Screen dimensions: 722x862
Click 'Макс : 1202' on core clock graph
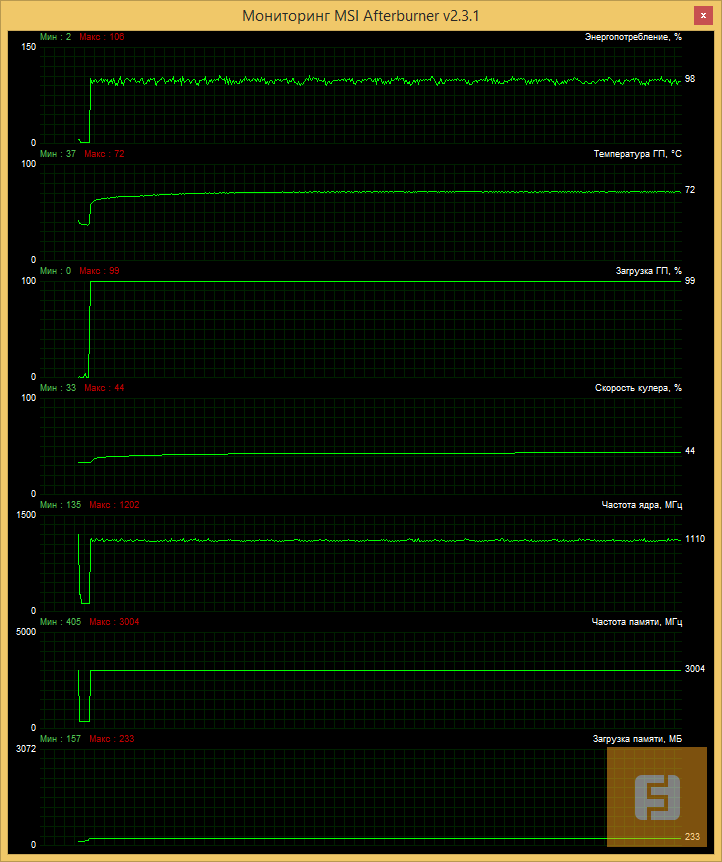point(114,505)
